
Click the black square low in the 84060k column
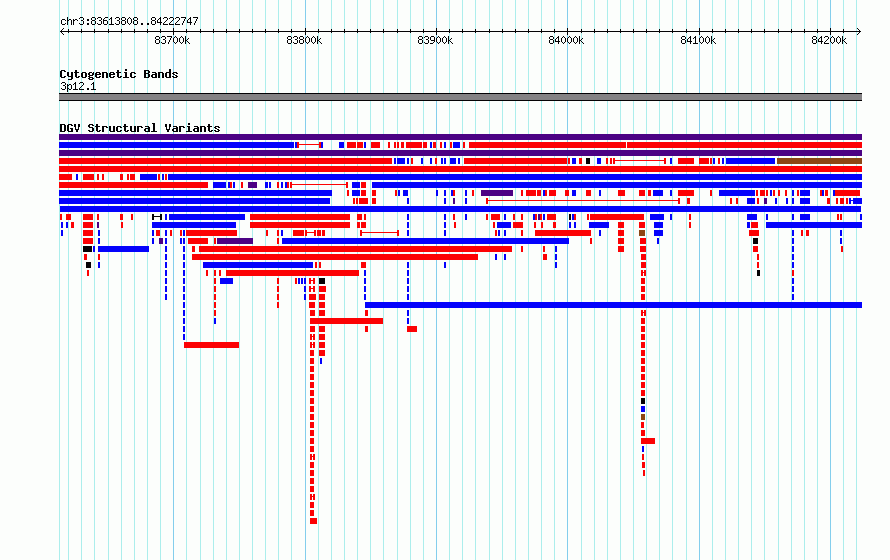(643, 401)
